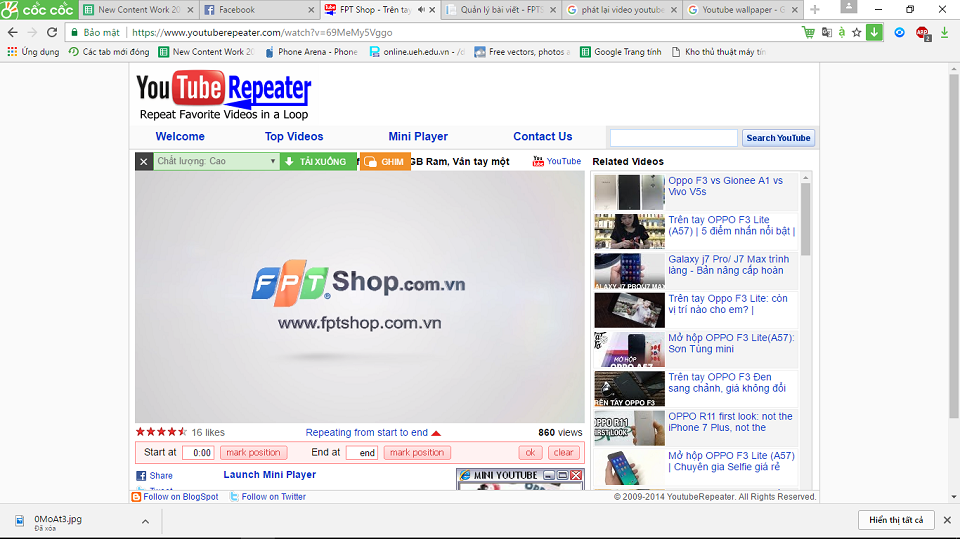960x539 pixels.
Task: Expand options for 0MoAt3.jpg download
Action: click(x=145, y=522)
